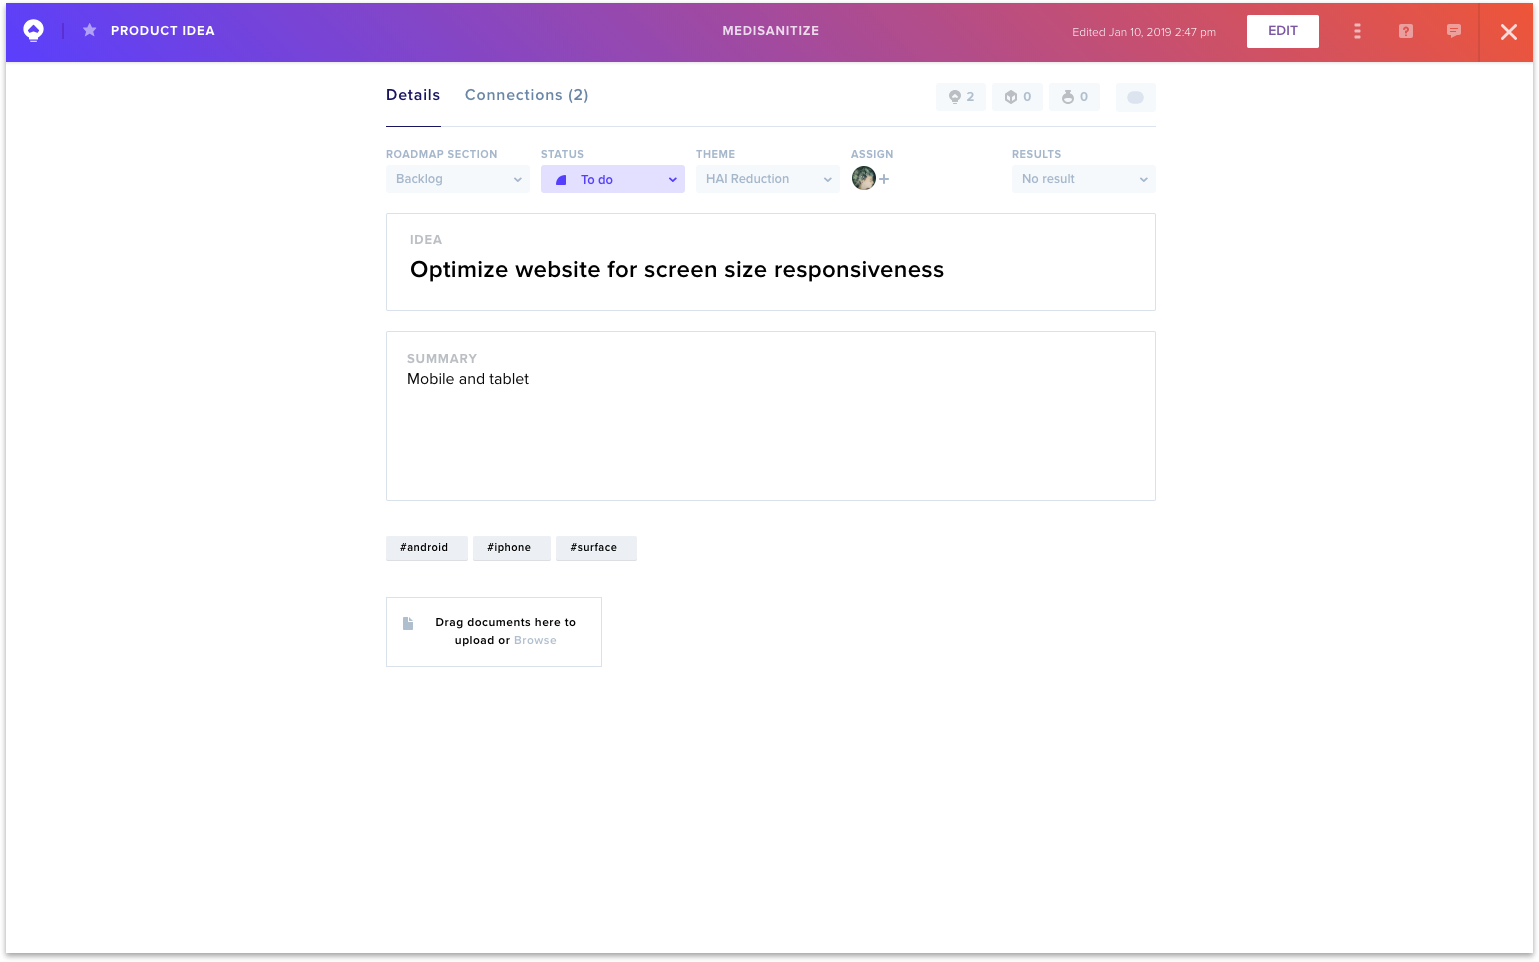Open the comments chat icon in header
Viewport: 1539px width, 962px height.
pyautogui.click(x=1454, y=31)
